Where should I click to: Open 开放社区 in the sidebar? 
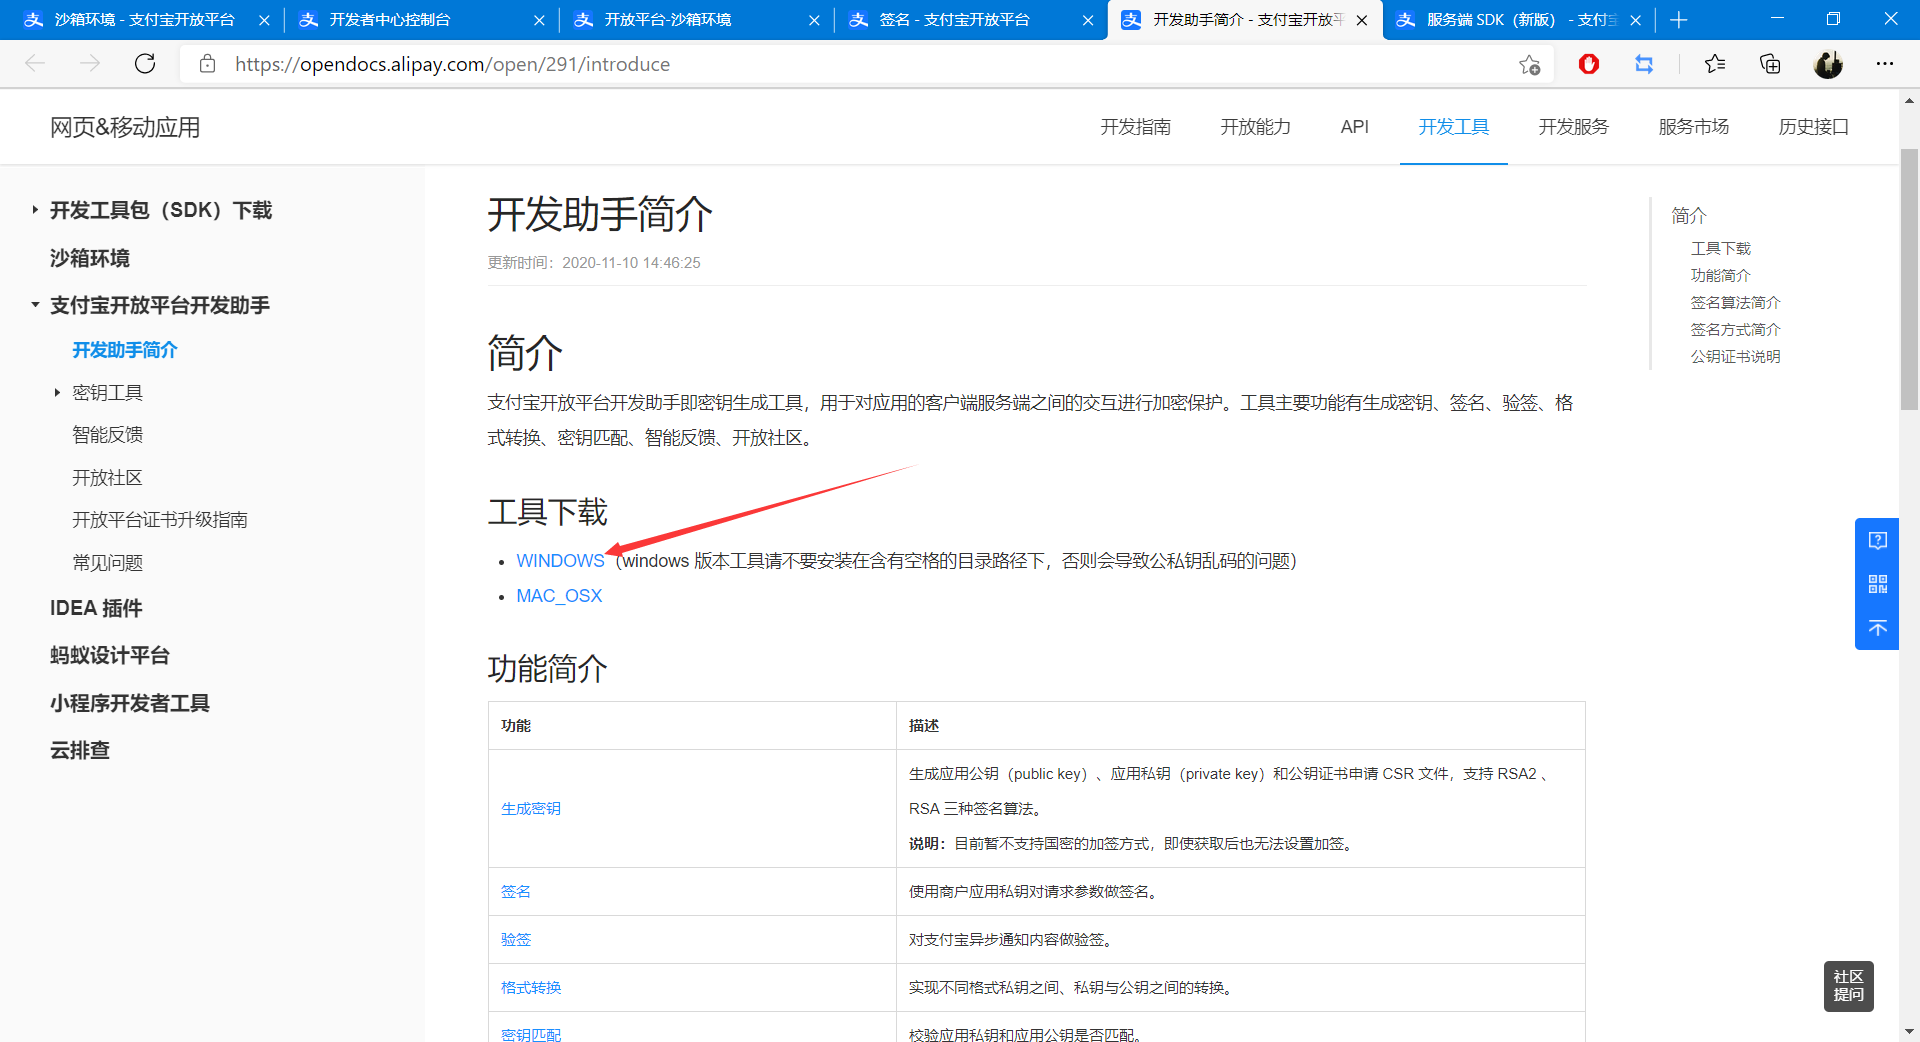point(107,478)
